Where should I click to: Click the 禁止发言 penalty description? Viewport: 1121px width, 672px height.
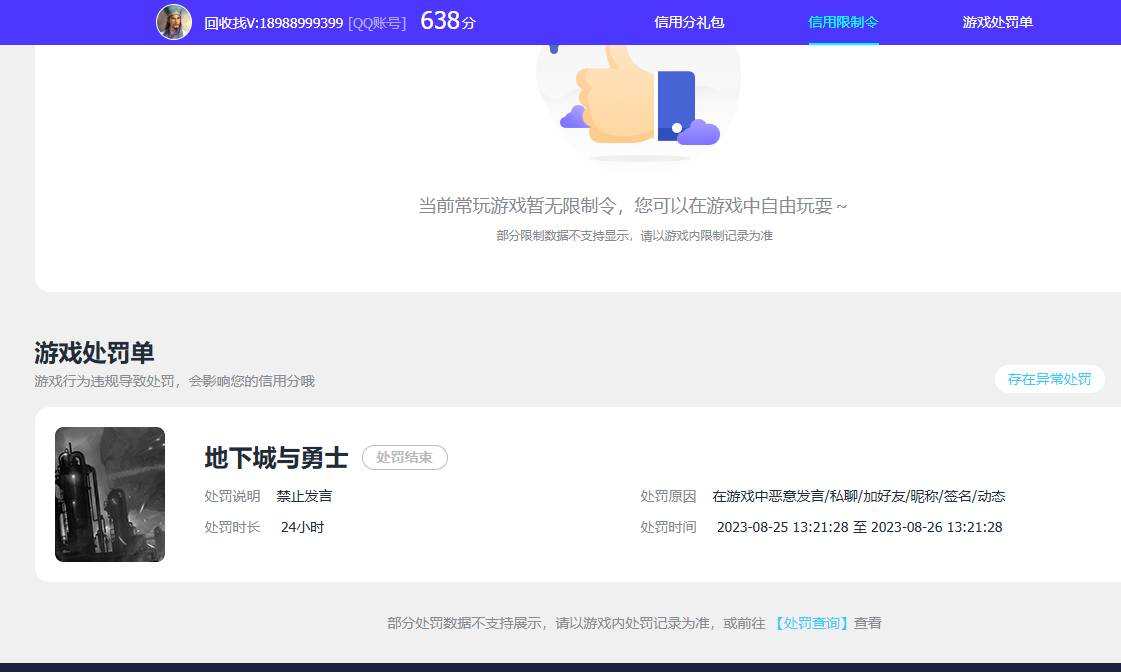(305, 496)
